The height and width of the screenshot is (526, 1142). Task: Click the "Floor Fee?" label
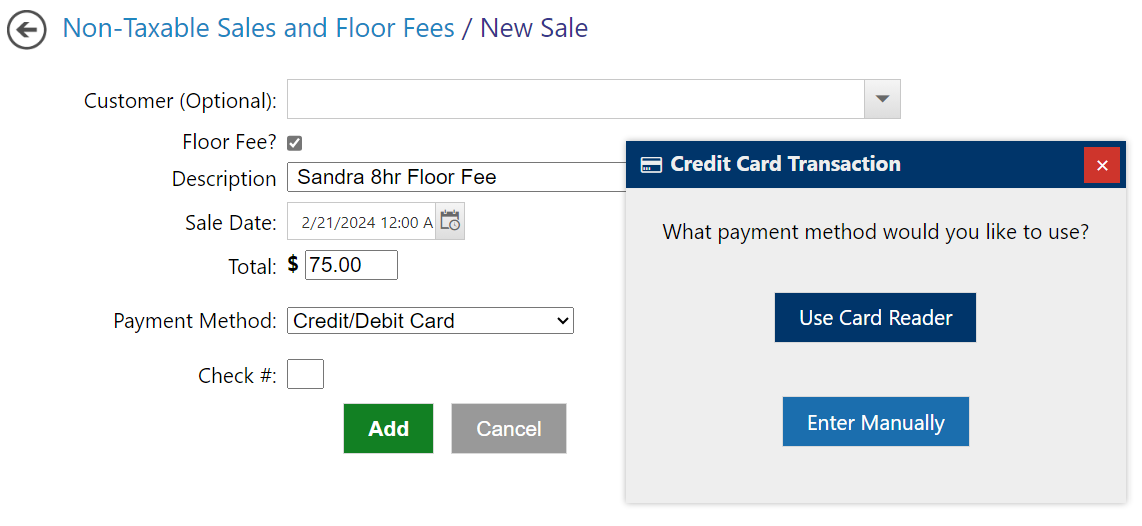(229, 142)
